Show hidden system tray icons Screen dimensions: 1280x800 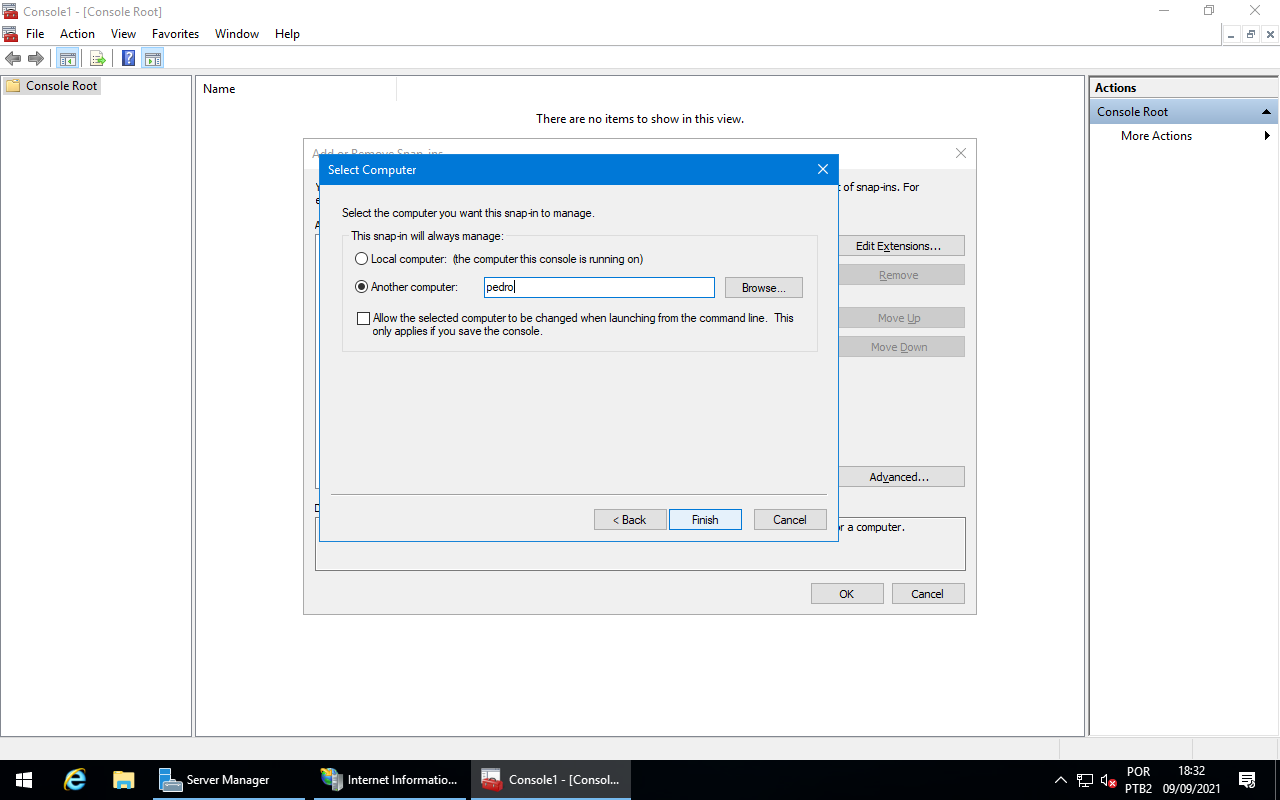coord(1061,780)
